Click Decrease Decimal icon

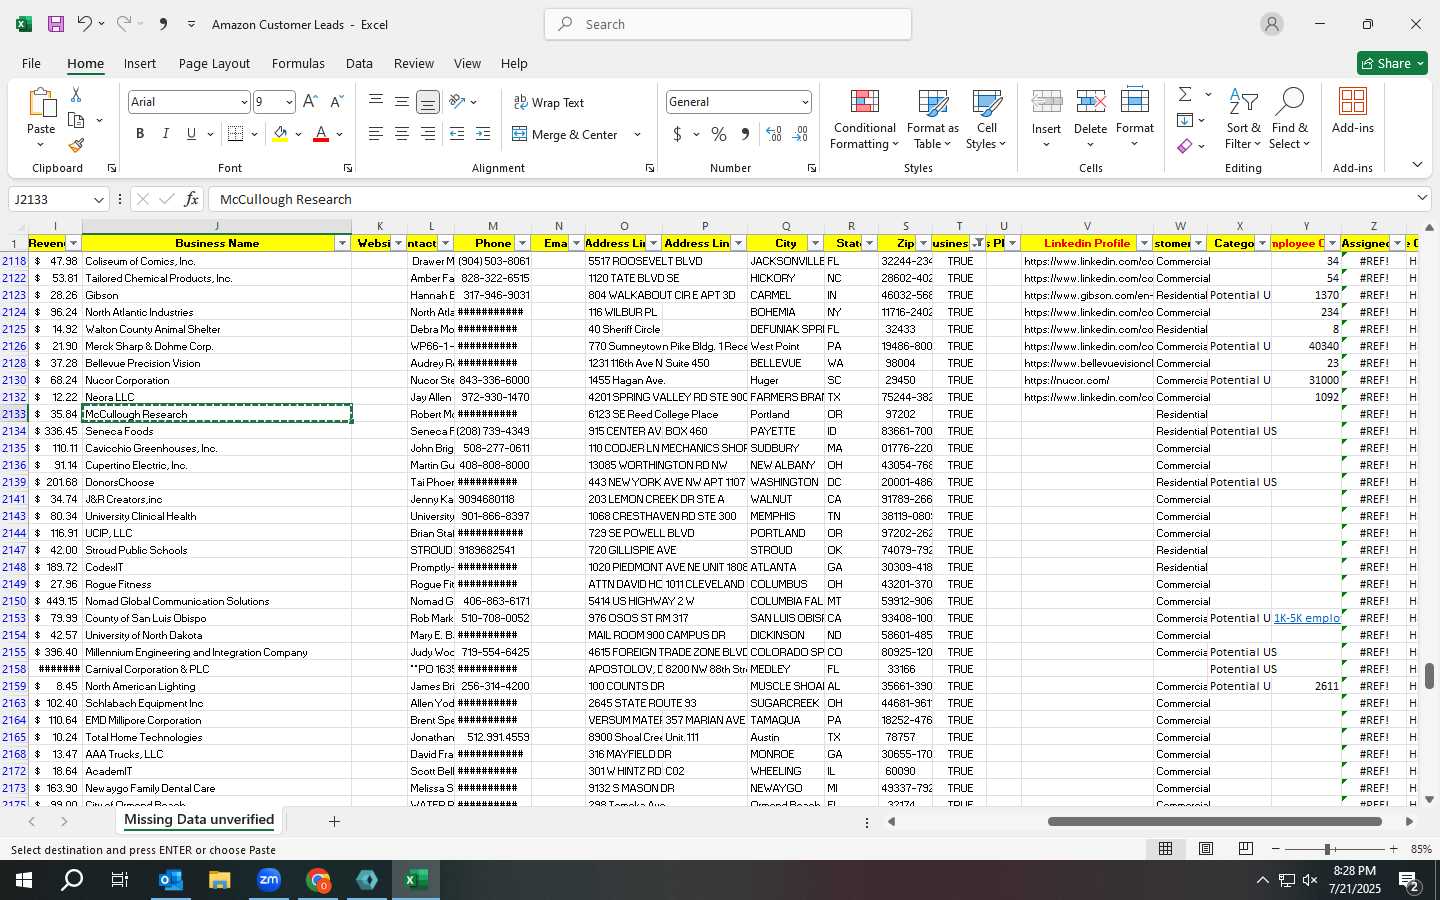pos(800,134)
